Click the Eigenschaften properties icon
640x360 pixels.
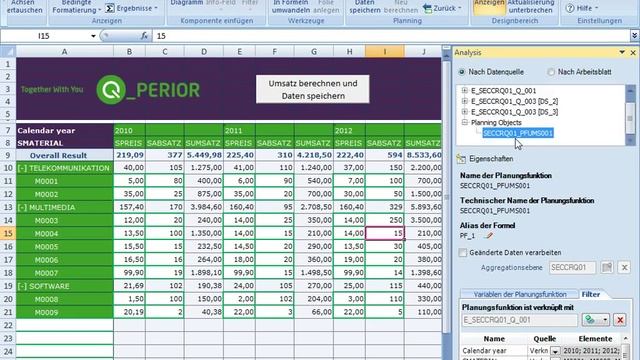tap(461, 159)
